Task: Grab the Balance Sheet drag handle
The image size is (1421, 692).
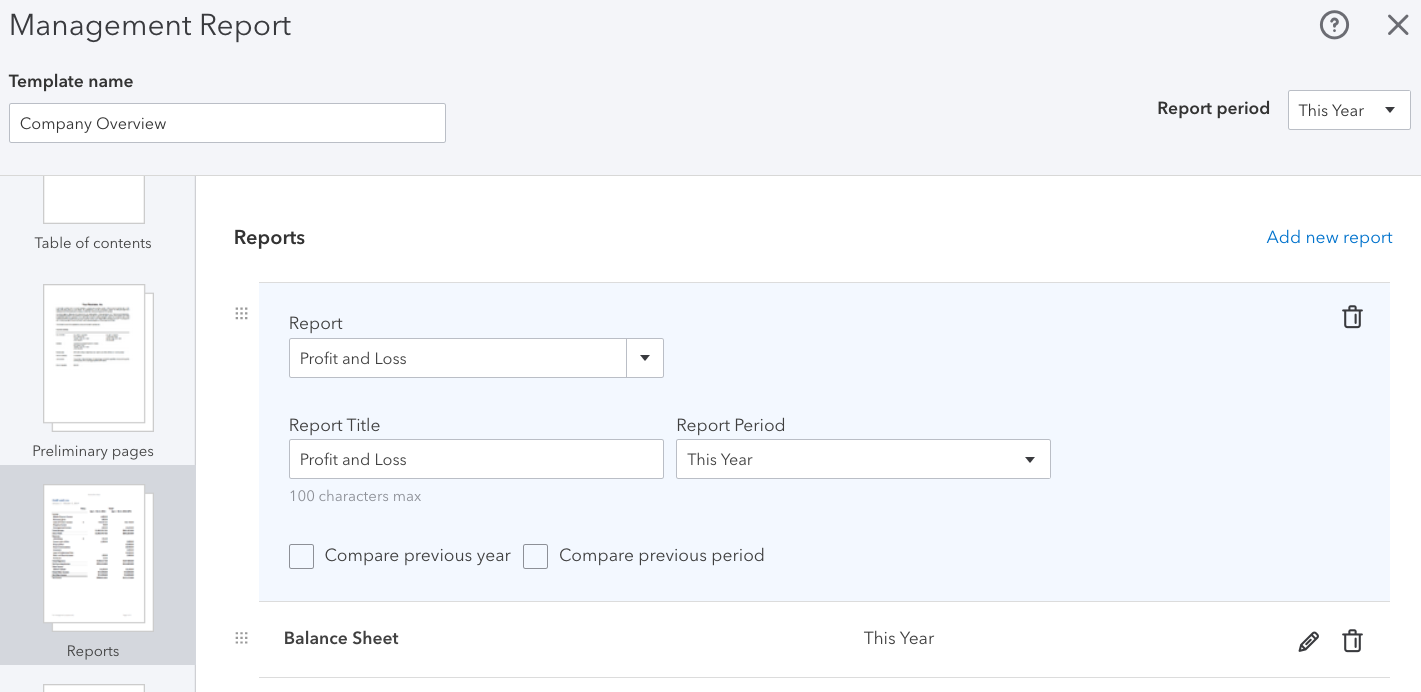Action: click(x=241, y=638)
